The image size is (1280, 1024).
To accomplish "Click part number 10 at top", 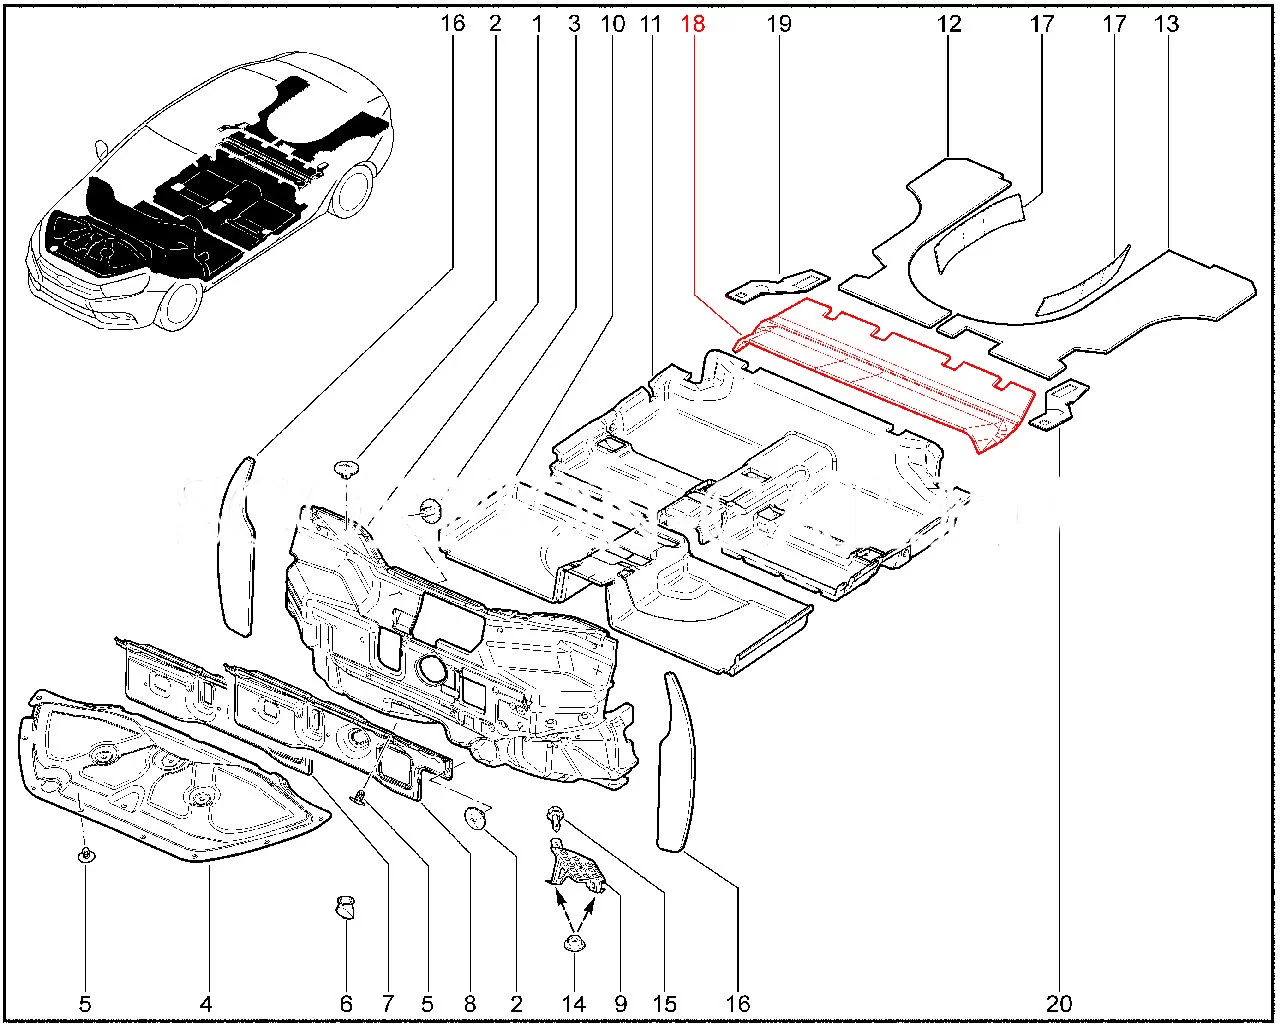I will pyautogui.click(x=612, y=24).
